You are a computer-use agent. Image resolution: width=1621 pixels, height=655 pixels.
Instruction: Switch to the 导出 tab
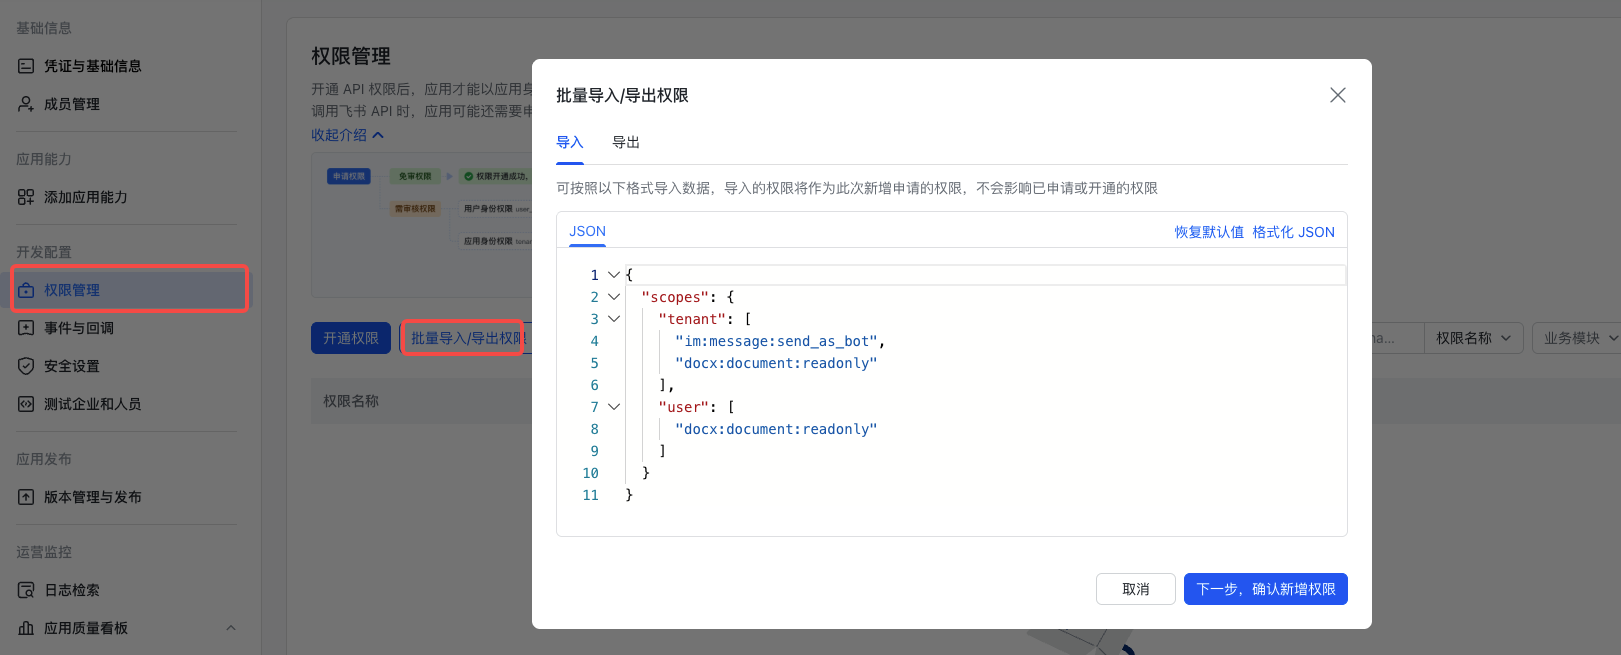tap(626, 142)
